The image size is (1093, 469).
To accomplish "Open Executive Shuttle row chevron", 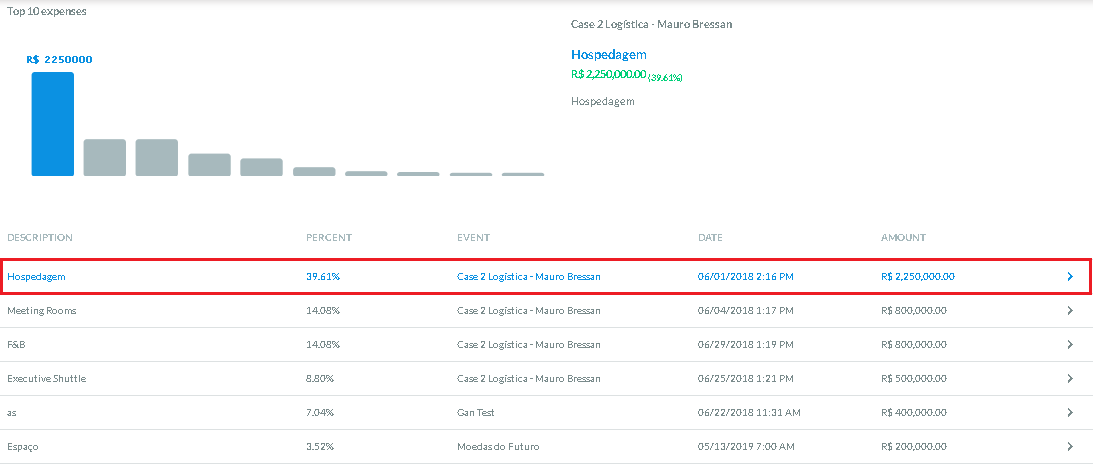I will tap(1070, 378).
